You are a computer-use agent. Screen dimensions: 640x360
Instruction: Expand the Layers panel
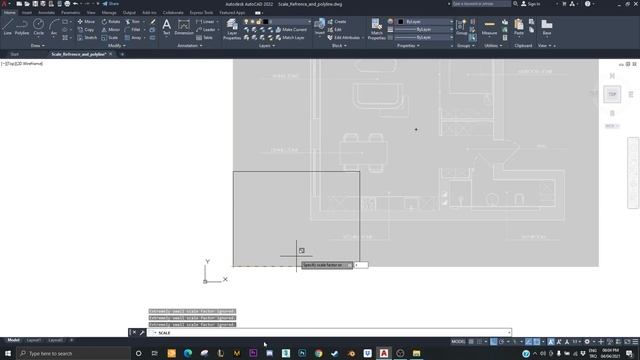pos(267,46)
